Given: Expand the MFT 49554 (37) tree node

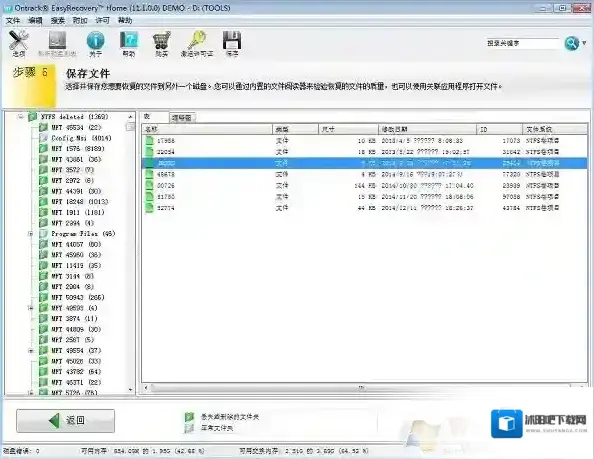Looking at the screenshot, I should pos(31,351).
